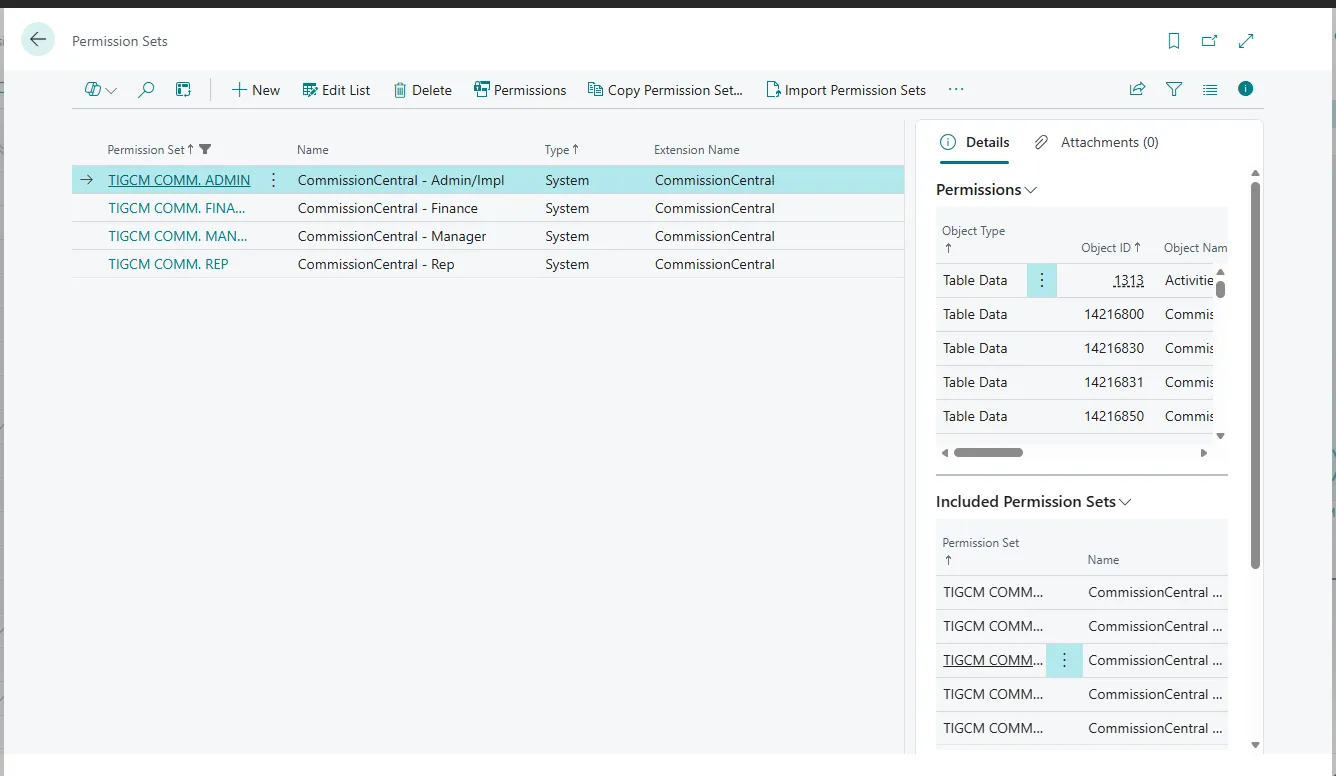Click the layout icon right of the search magnifier
Viewport: 1336px width, 776px height.
click(x=183, y=90)
